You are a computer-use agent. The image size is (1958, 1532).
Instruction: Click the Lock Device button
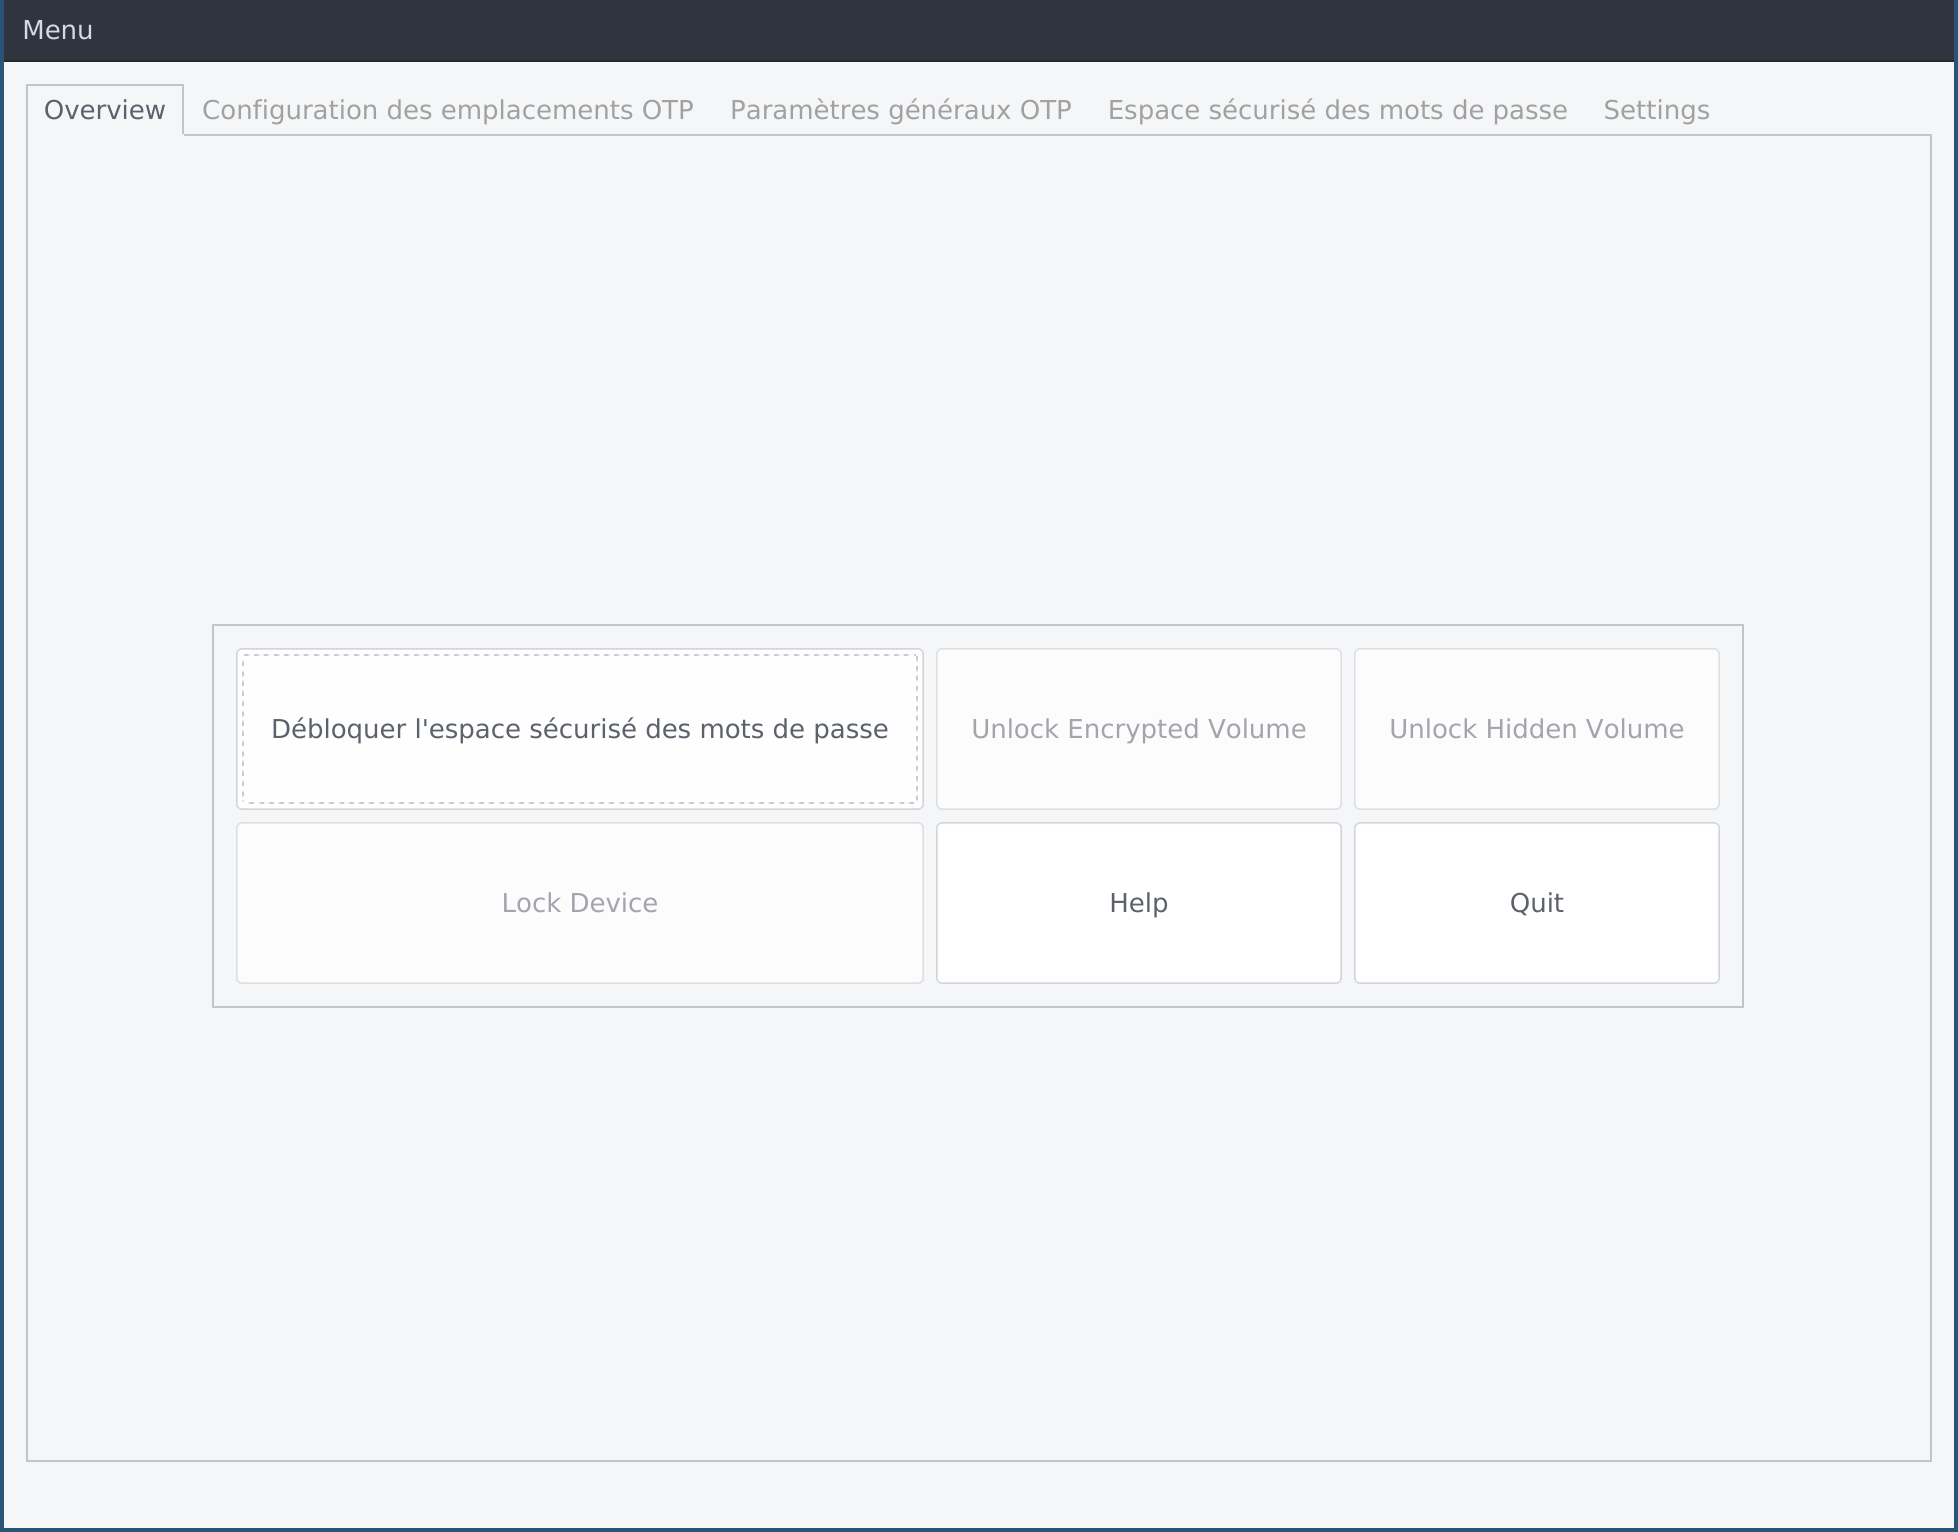[x=579, y=903]
